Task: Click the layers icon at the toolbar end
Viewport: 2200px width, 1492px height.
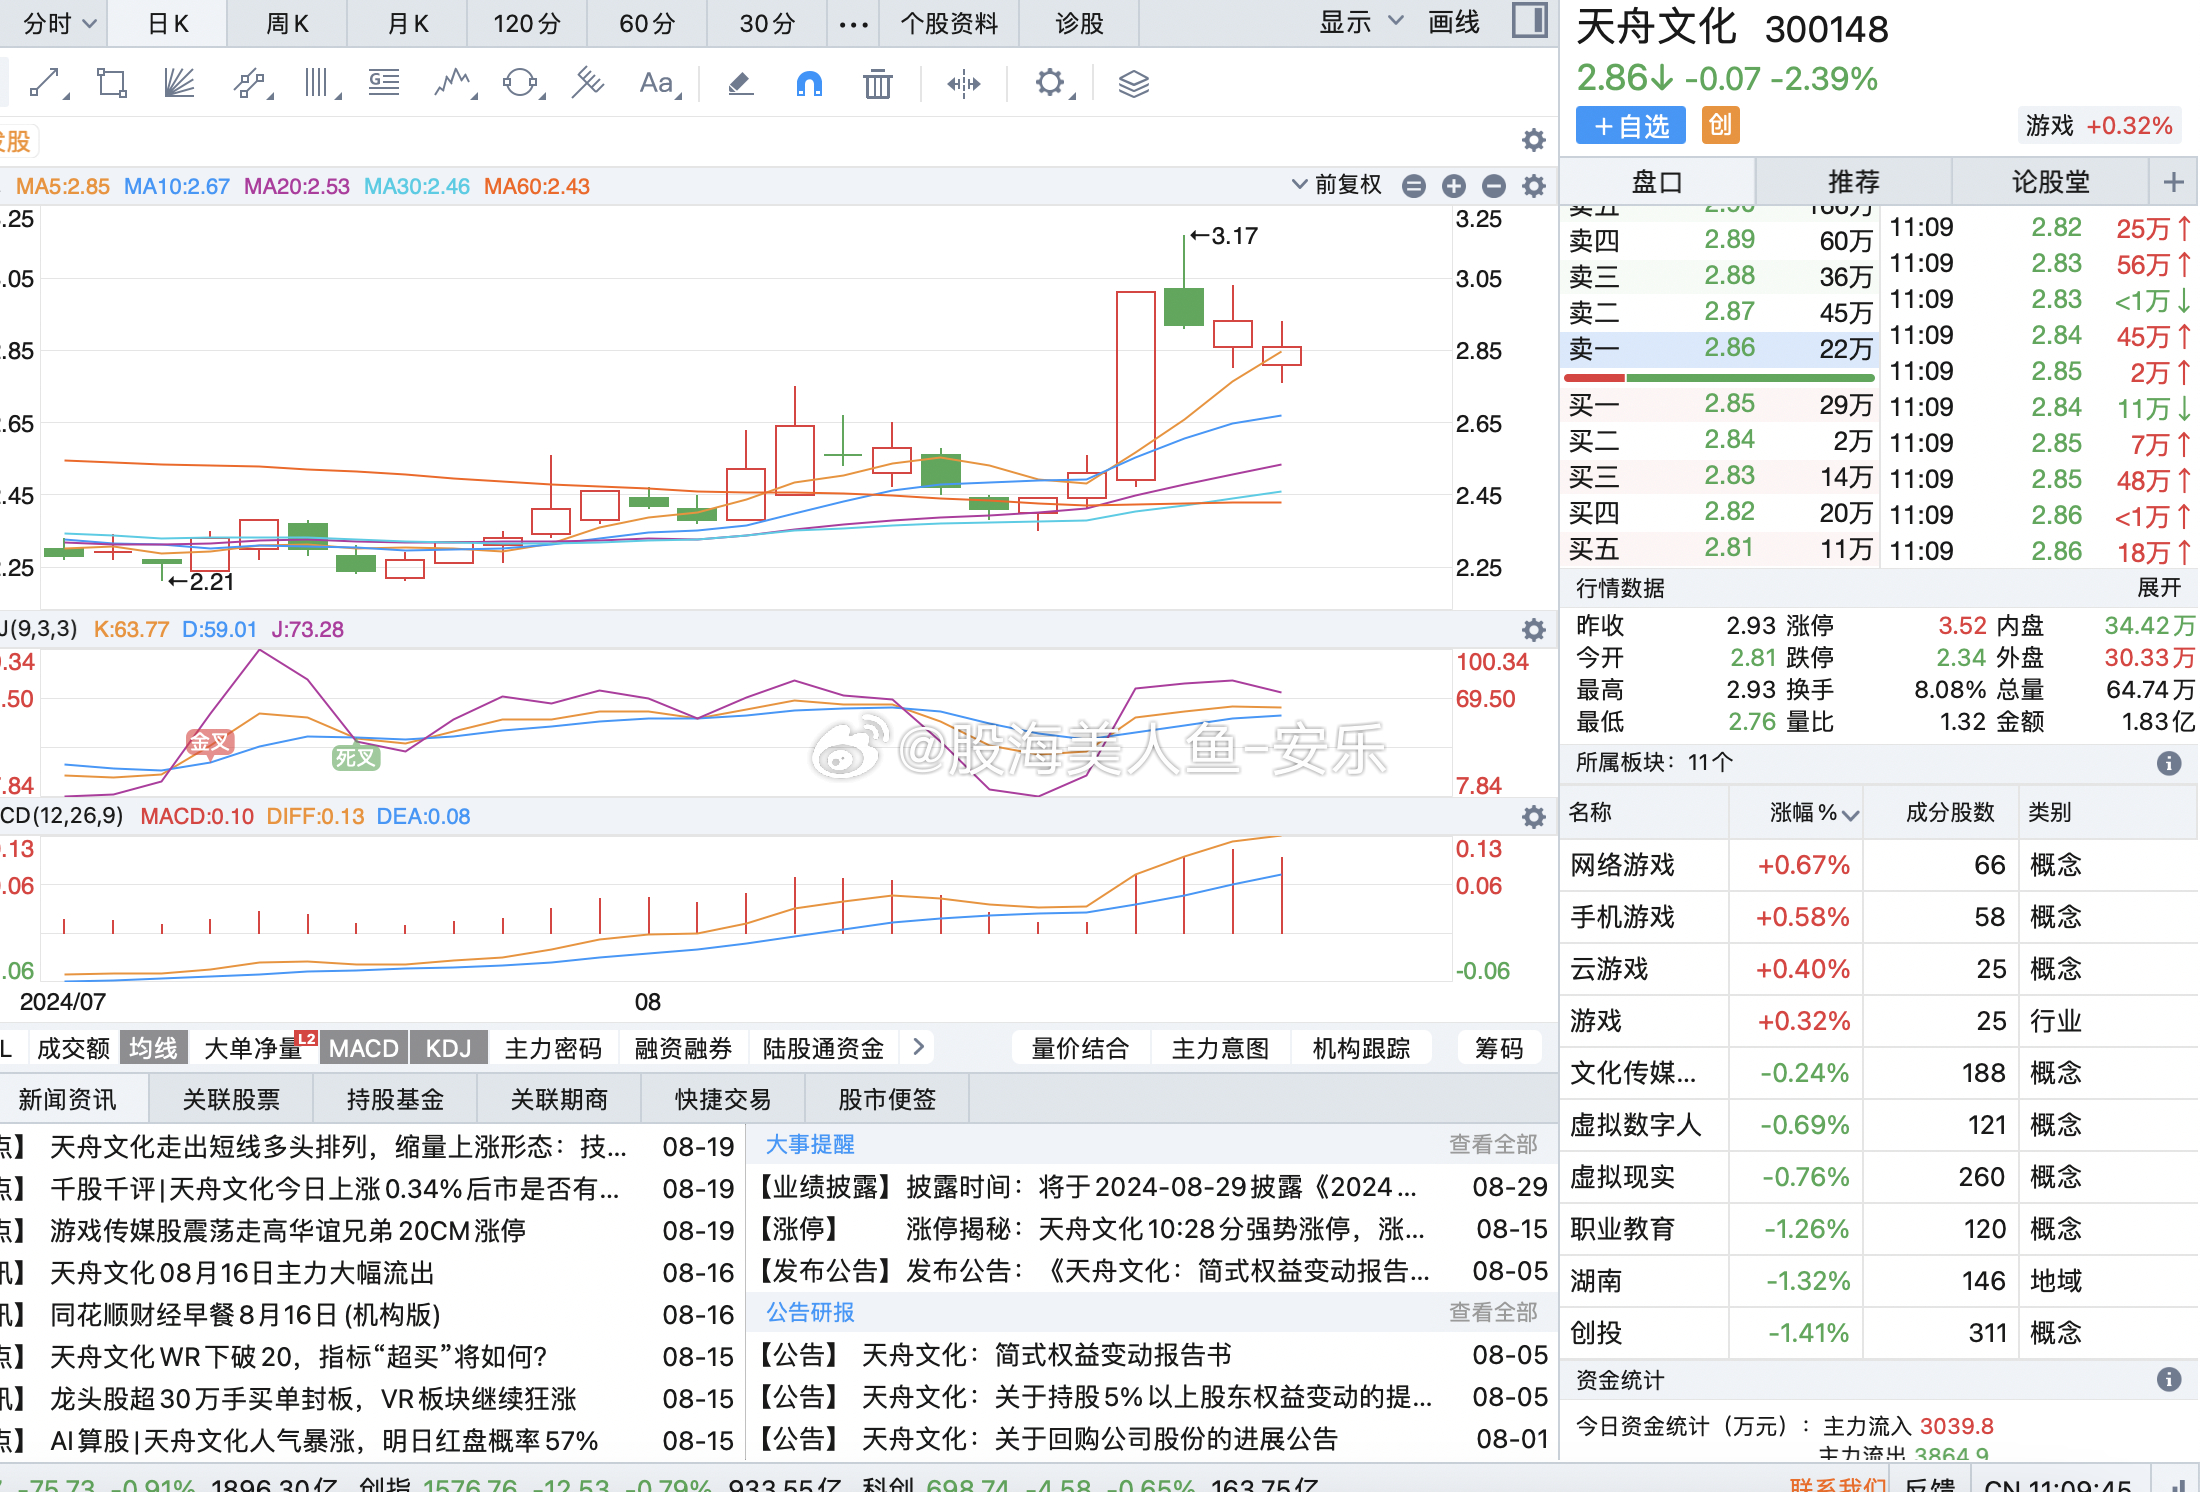Action: pyautogui.click(x=1133, y=83)
